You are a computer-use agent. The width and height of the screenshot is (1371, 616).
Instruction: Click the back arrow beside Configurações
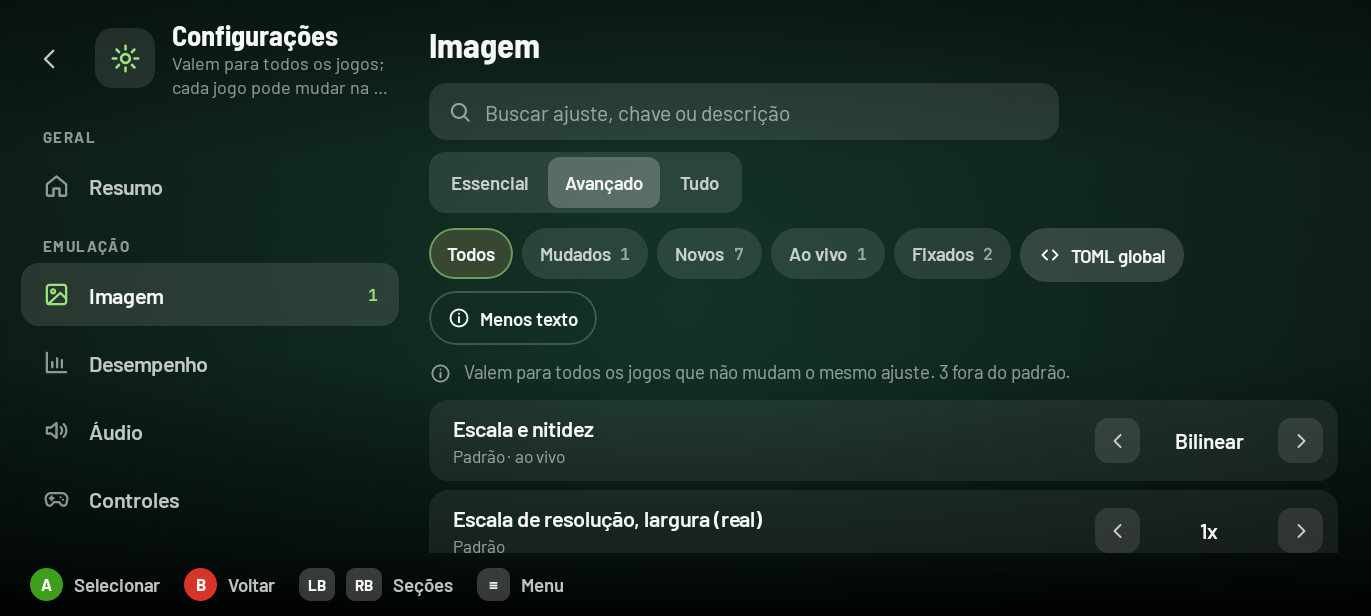(x=49, y=59)
